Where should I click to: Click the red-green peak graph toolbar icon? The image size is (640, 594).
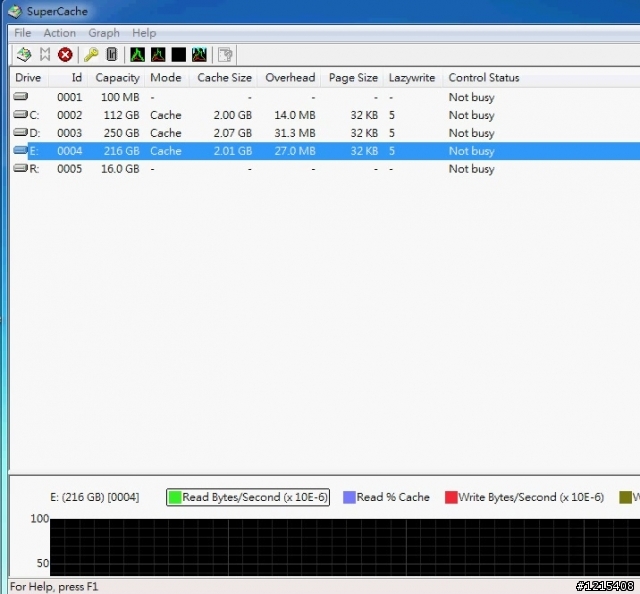click(x=158, y=55)
